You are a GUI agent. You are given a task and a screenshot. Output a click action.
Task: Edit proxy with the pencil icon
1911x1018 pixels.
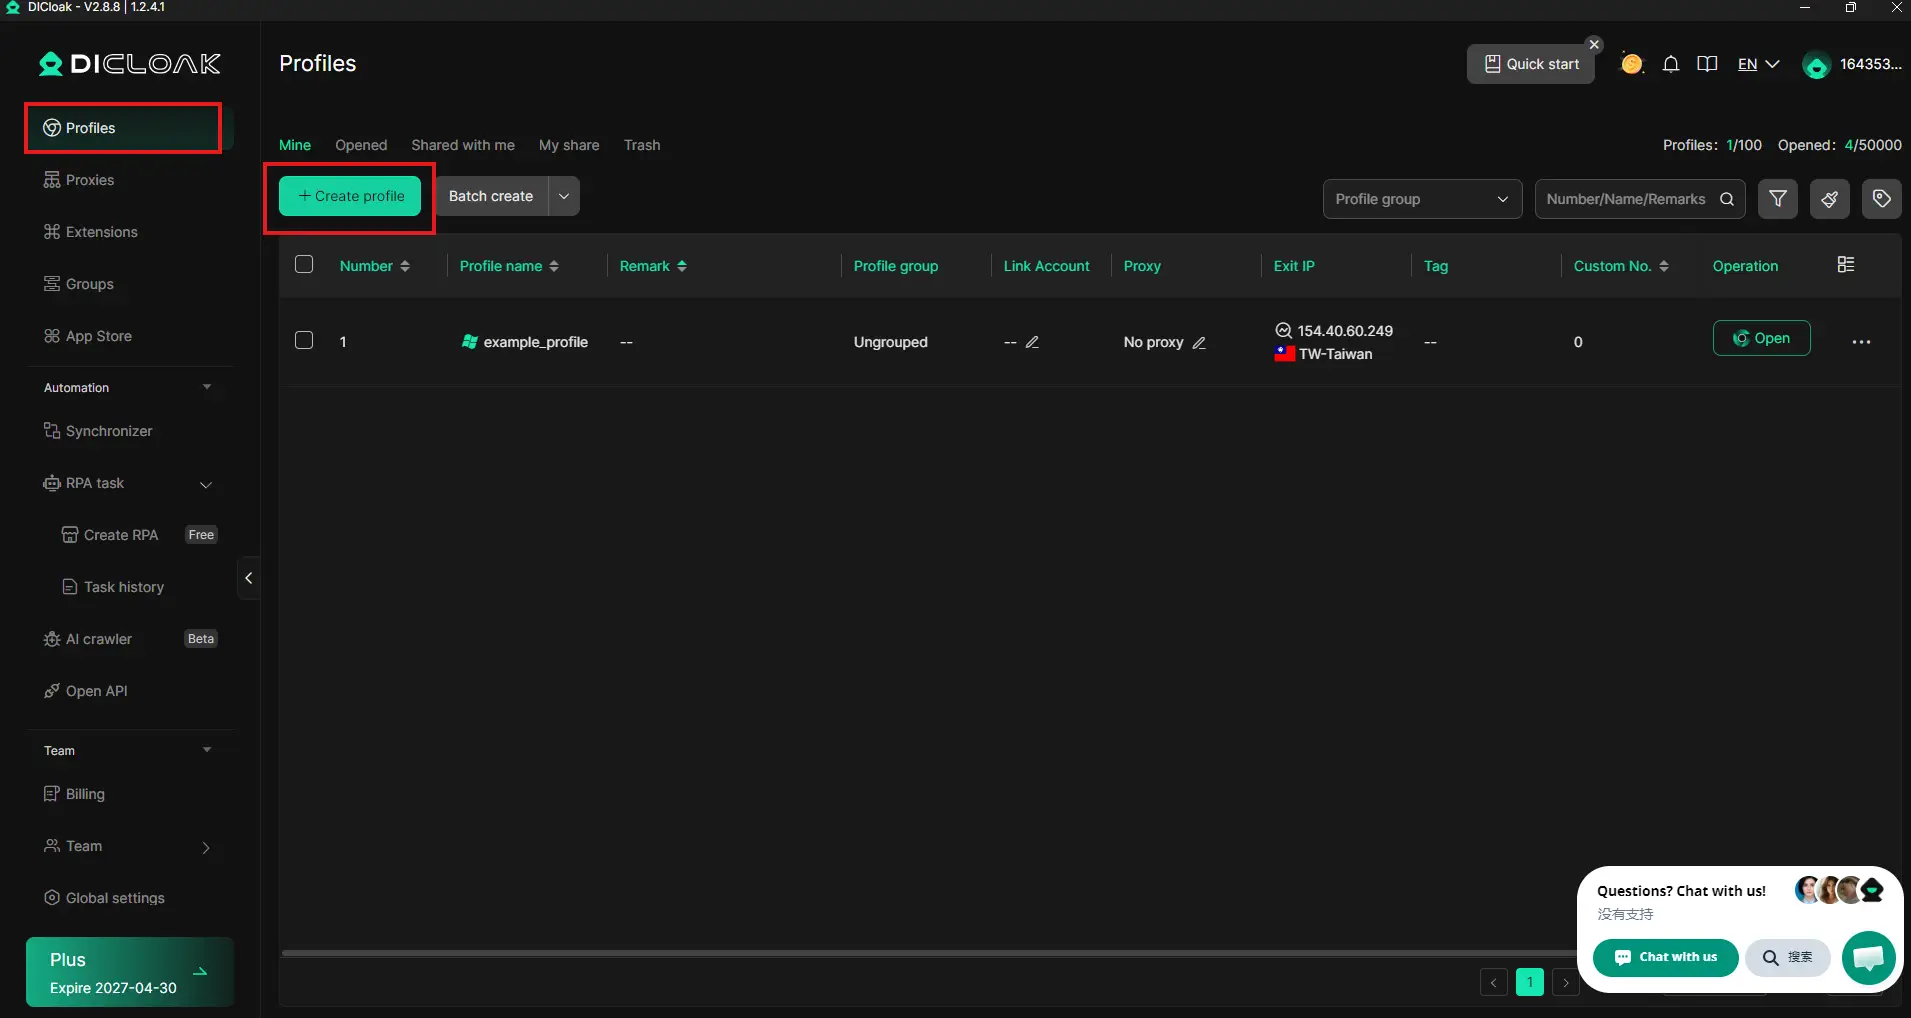click(x=1199, y=342)
